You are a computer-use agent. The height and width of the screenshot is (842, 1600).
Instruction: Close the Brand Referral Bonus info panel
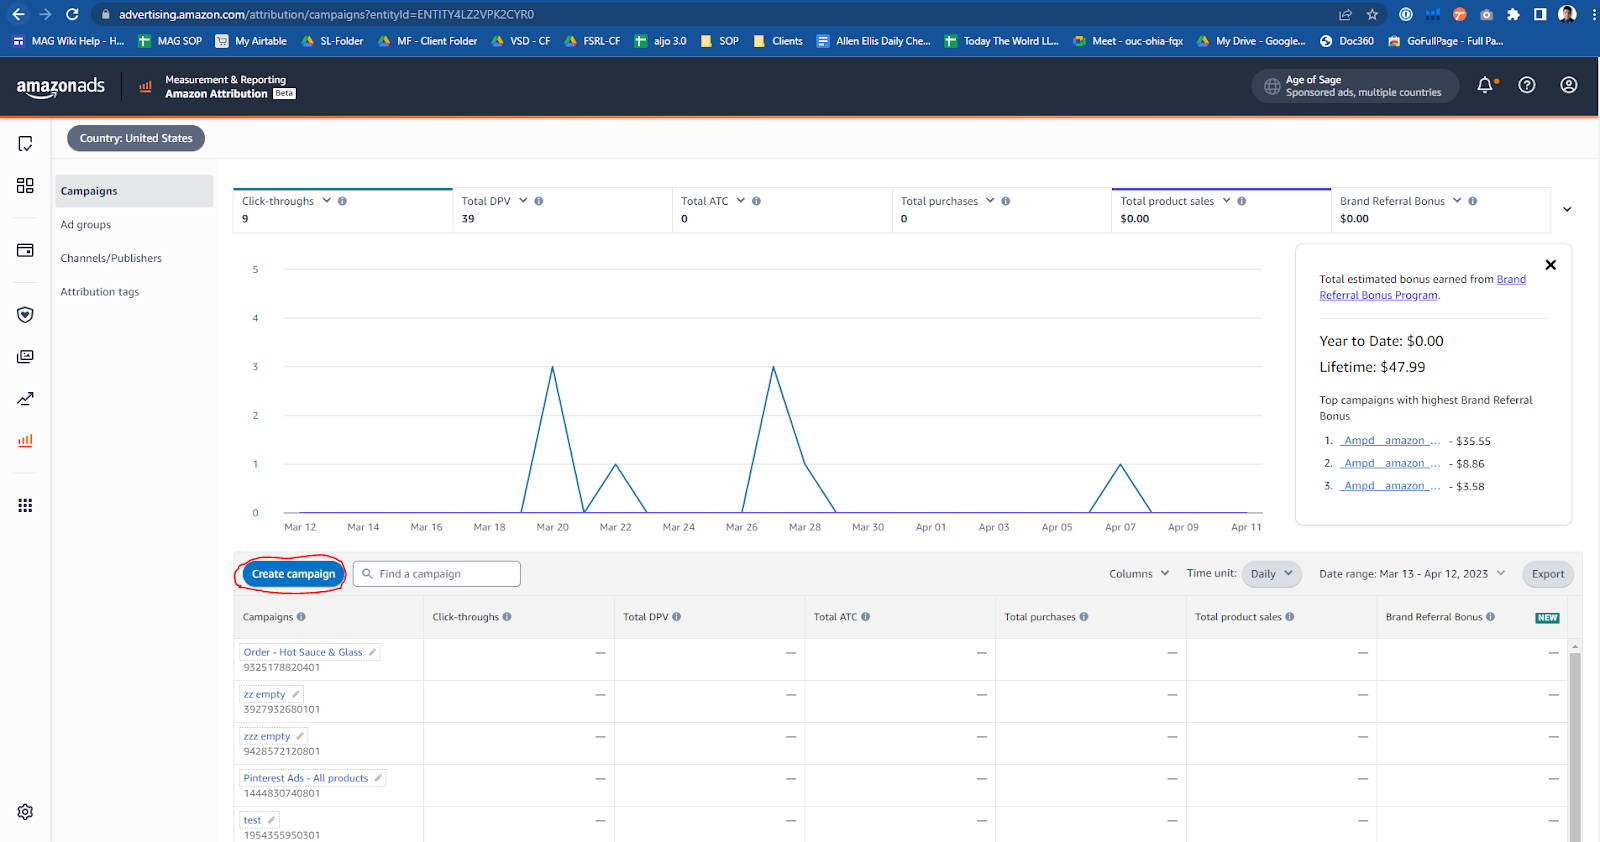click(x=1551, y=265)
